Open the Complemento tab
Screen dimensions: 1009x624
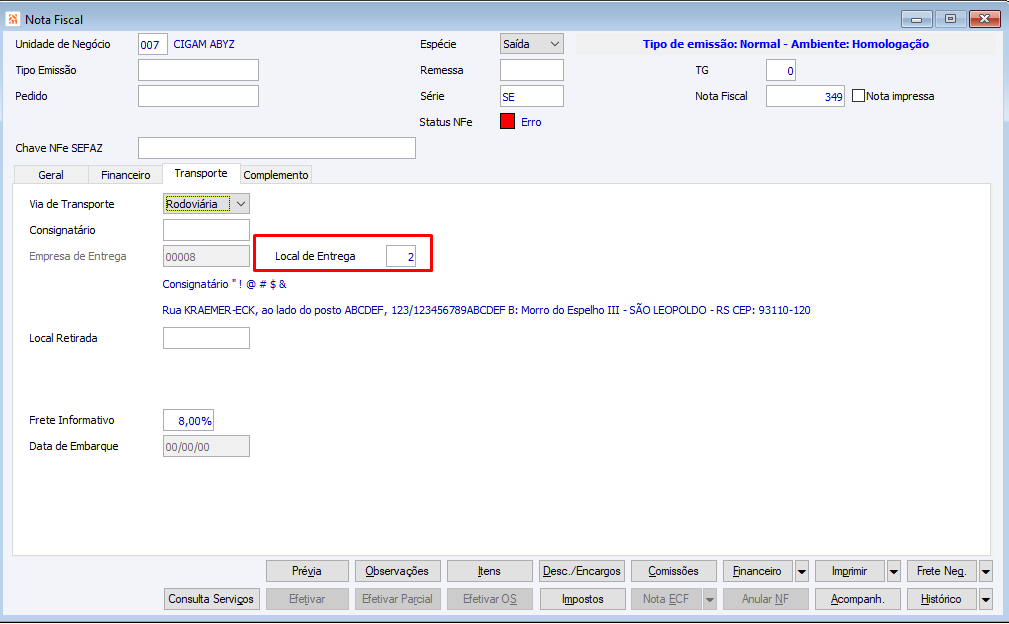[276, 175]
